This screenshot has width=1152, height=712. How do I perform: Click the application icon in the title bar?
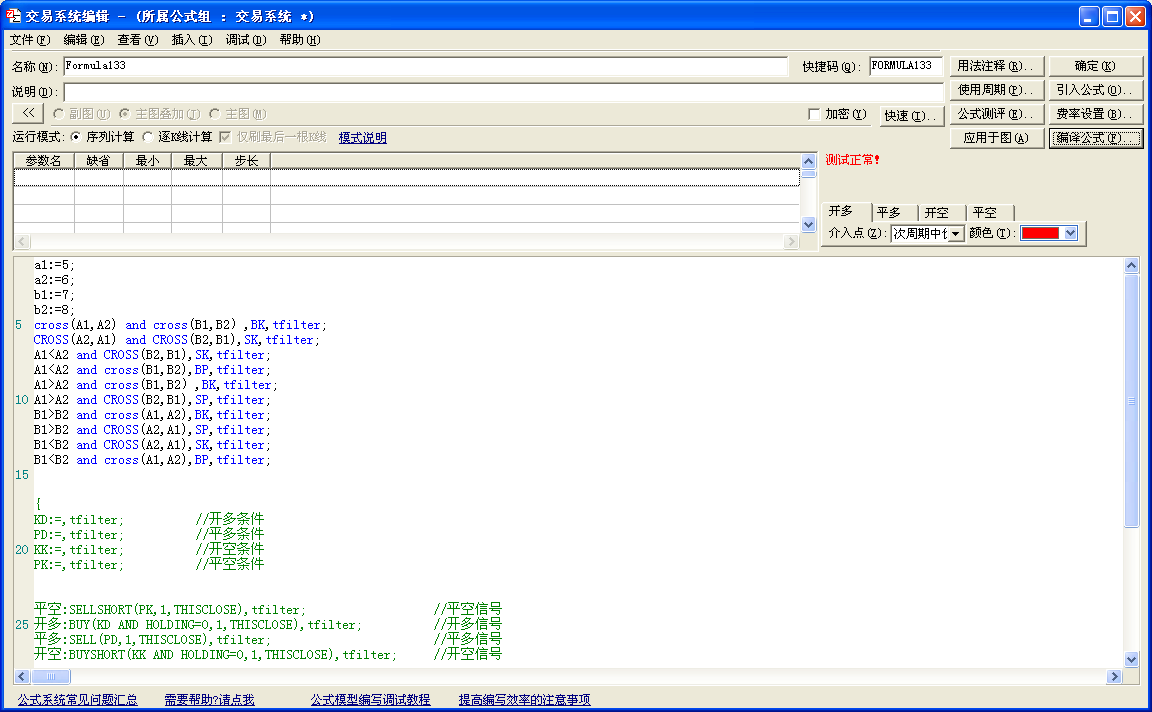click(x=13, y=16)
